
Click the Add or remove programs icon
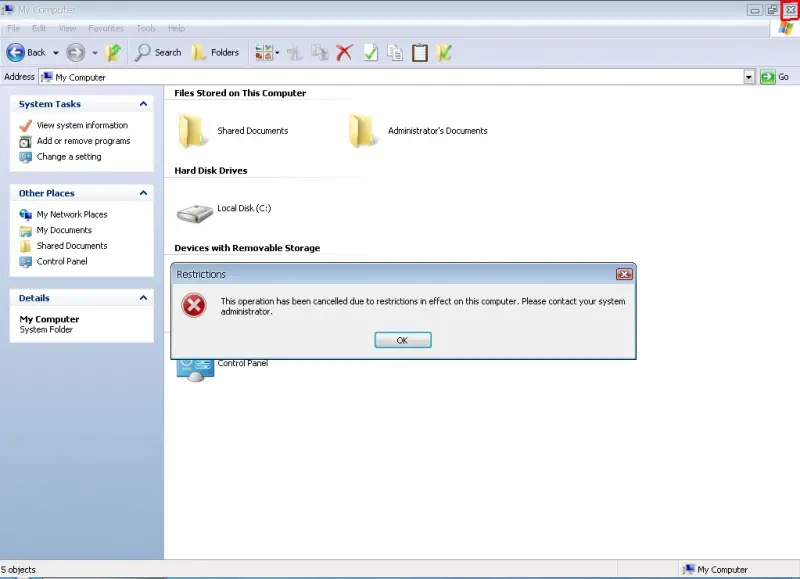25,141
